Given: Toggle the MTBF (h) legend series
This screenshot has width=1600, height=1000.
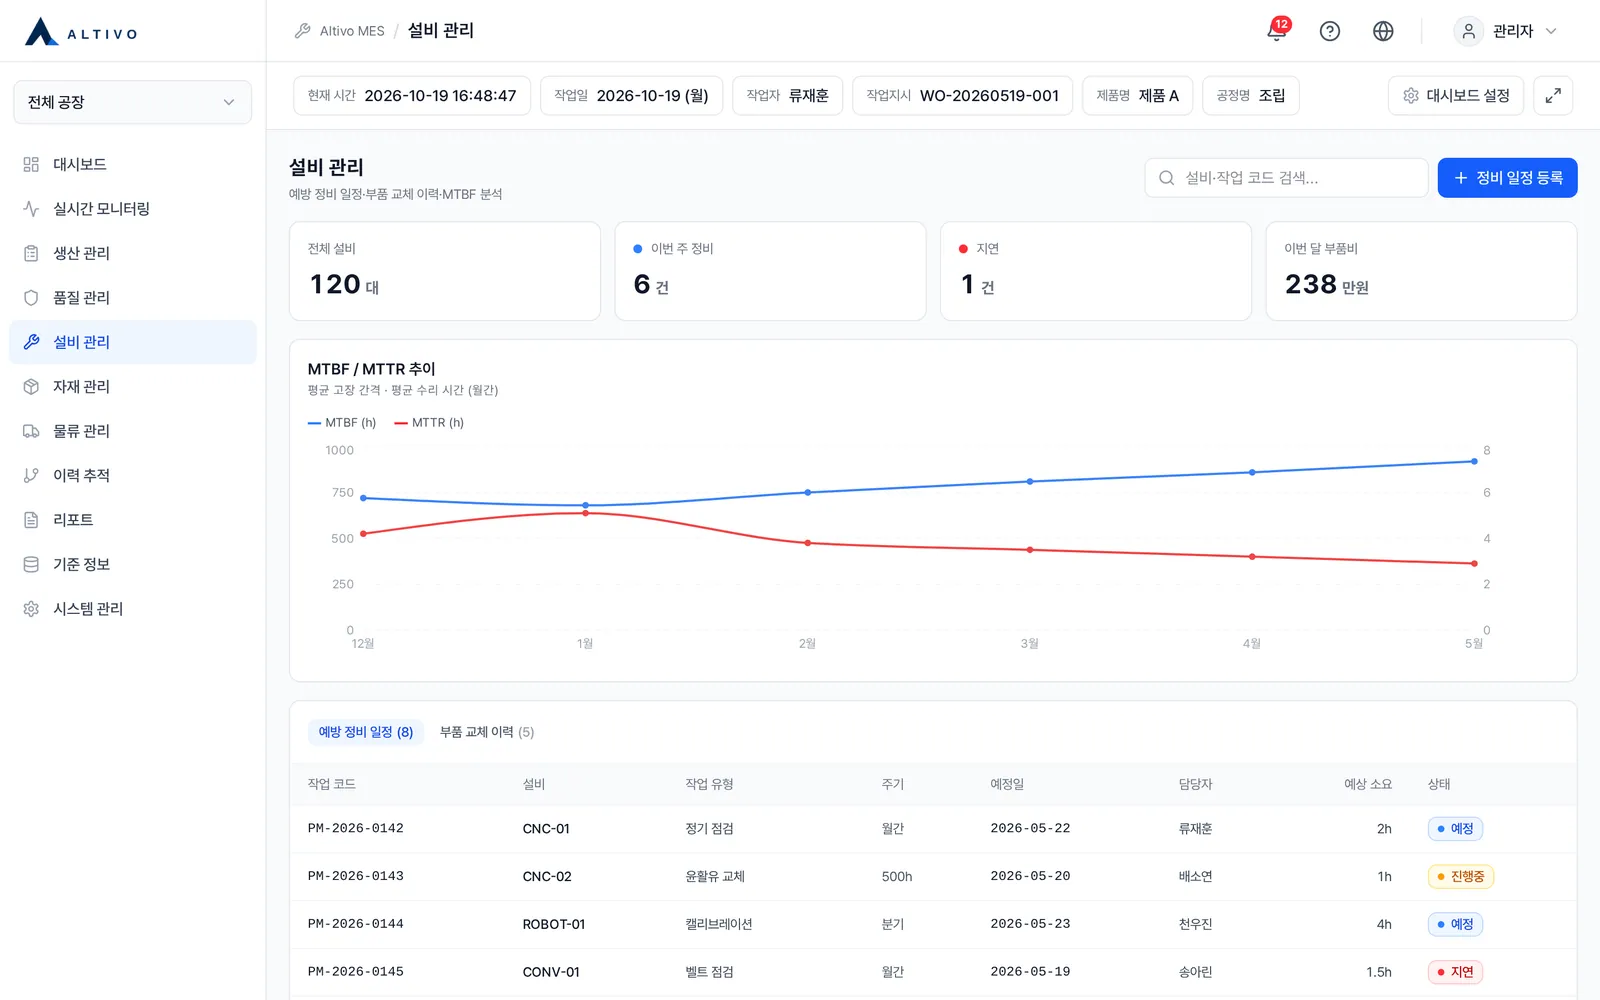Looking at the screenshot, I should click(x=342, y=423).
